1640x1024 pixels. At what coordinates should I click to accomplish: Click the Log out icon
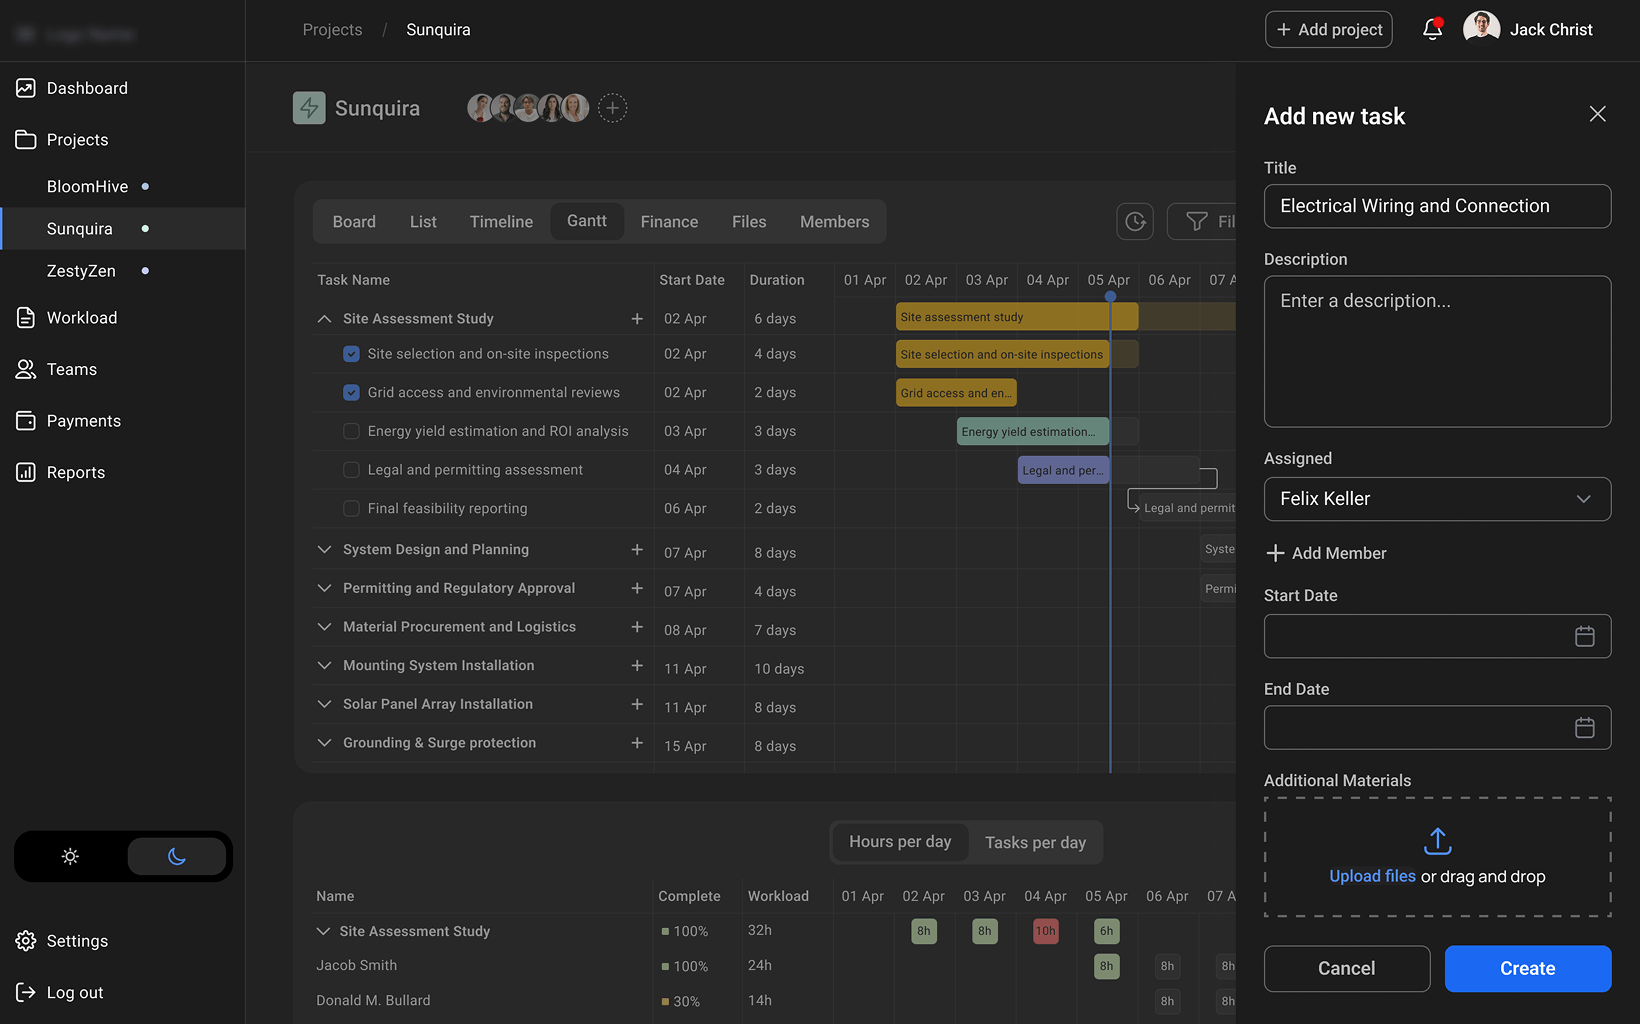[x=26, y=992]
